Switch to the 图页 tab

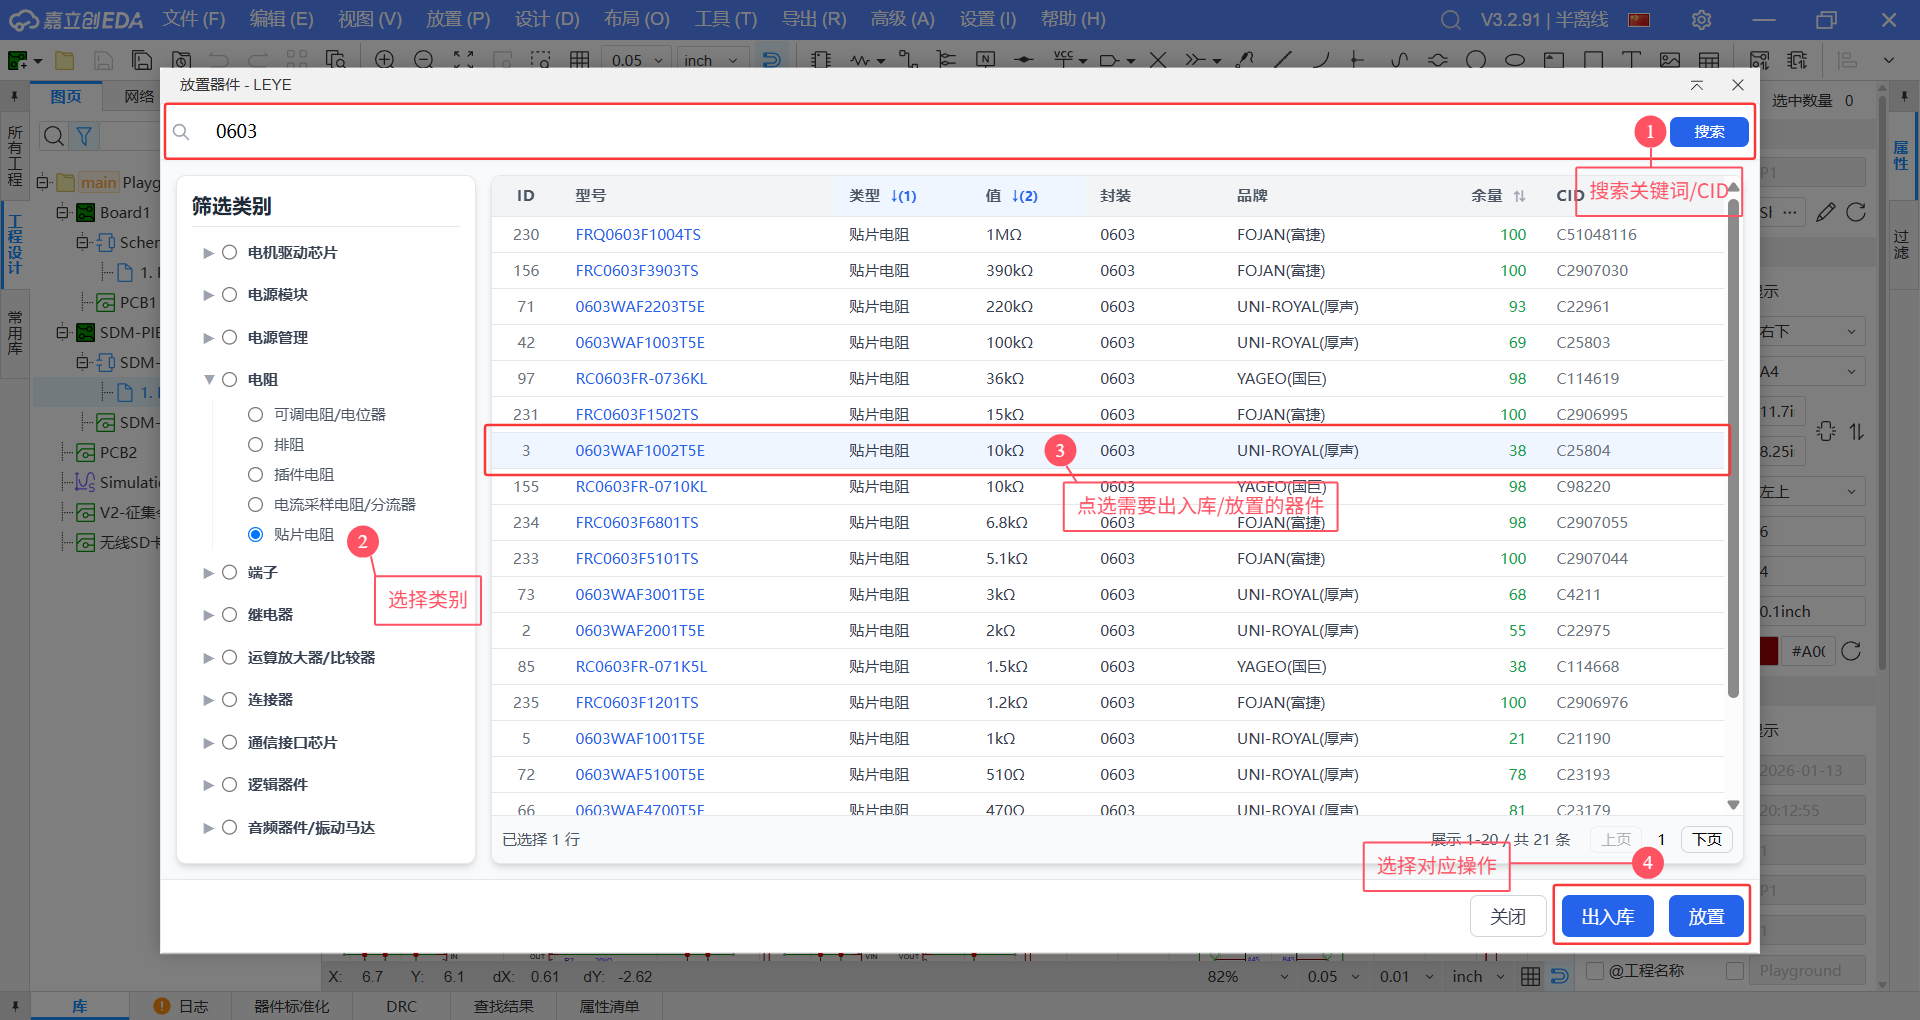click(66, 96)
